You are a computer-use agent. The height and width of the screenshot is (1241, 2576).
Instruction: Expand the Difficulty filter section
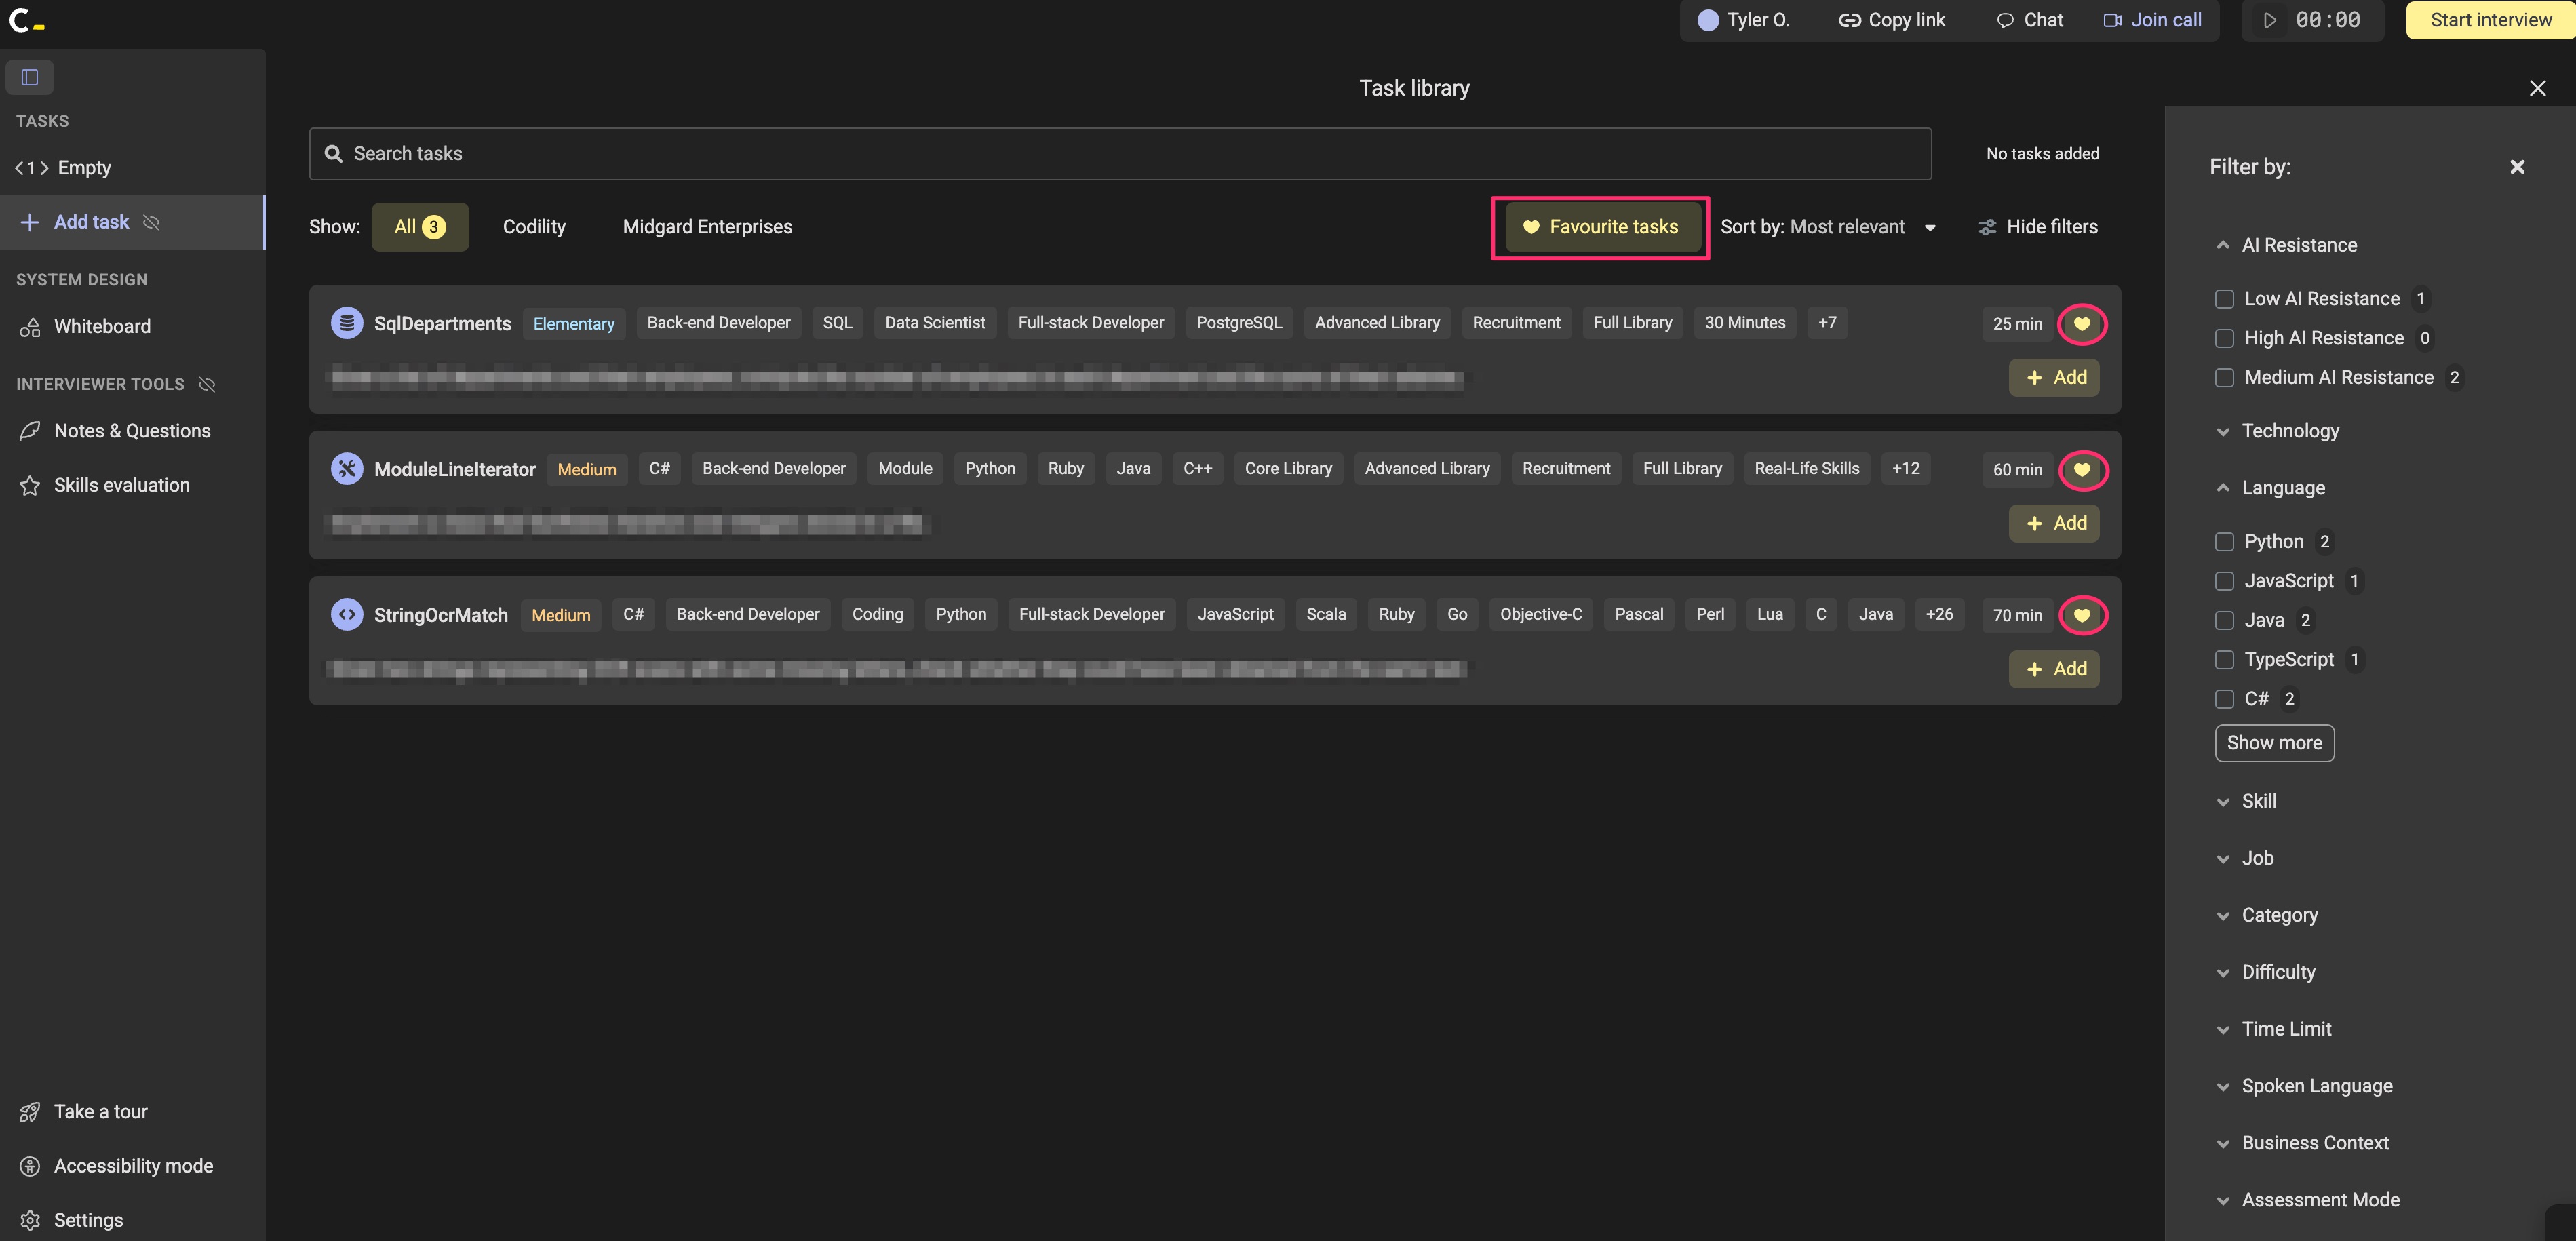click(2266, 972)
